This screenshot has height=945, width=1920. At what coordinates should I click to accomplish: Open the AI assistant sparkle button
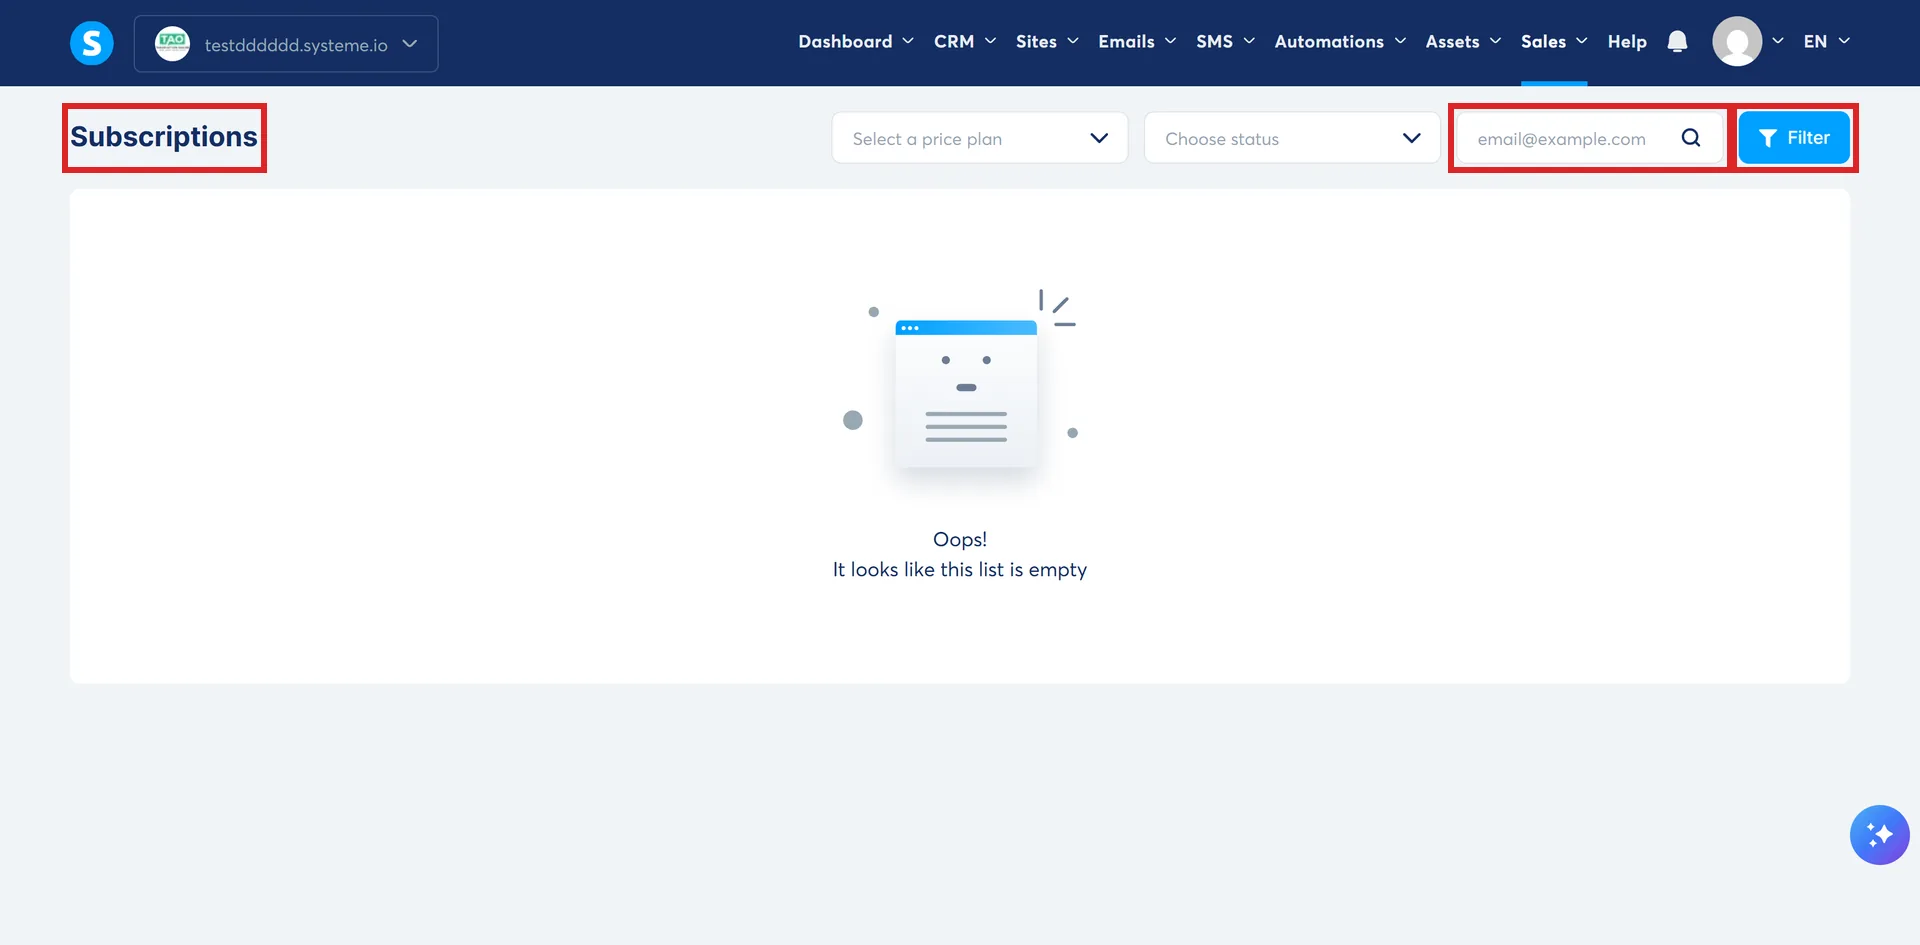pyautogui.click(x=1879, y=834)
